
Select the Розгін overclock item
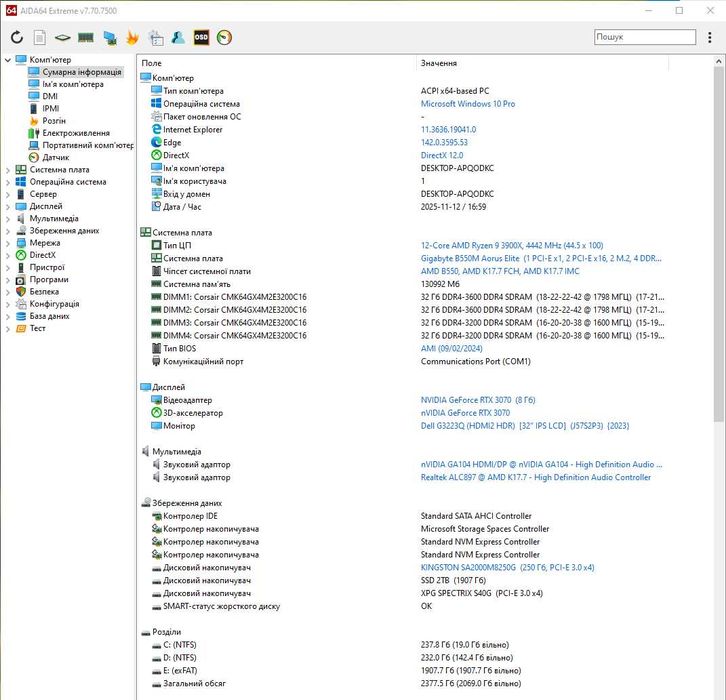(x=54, y=120)
